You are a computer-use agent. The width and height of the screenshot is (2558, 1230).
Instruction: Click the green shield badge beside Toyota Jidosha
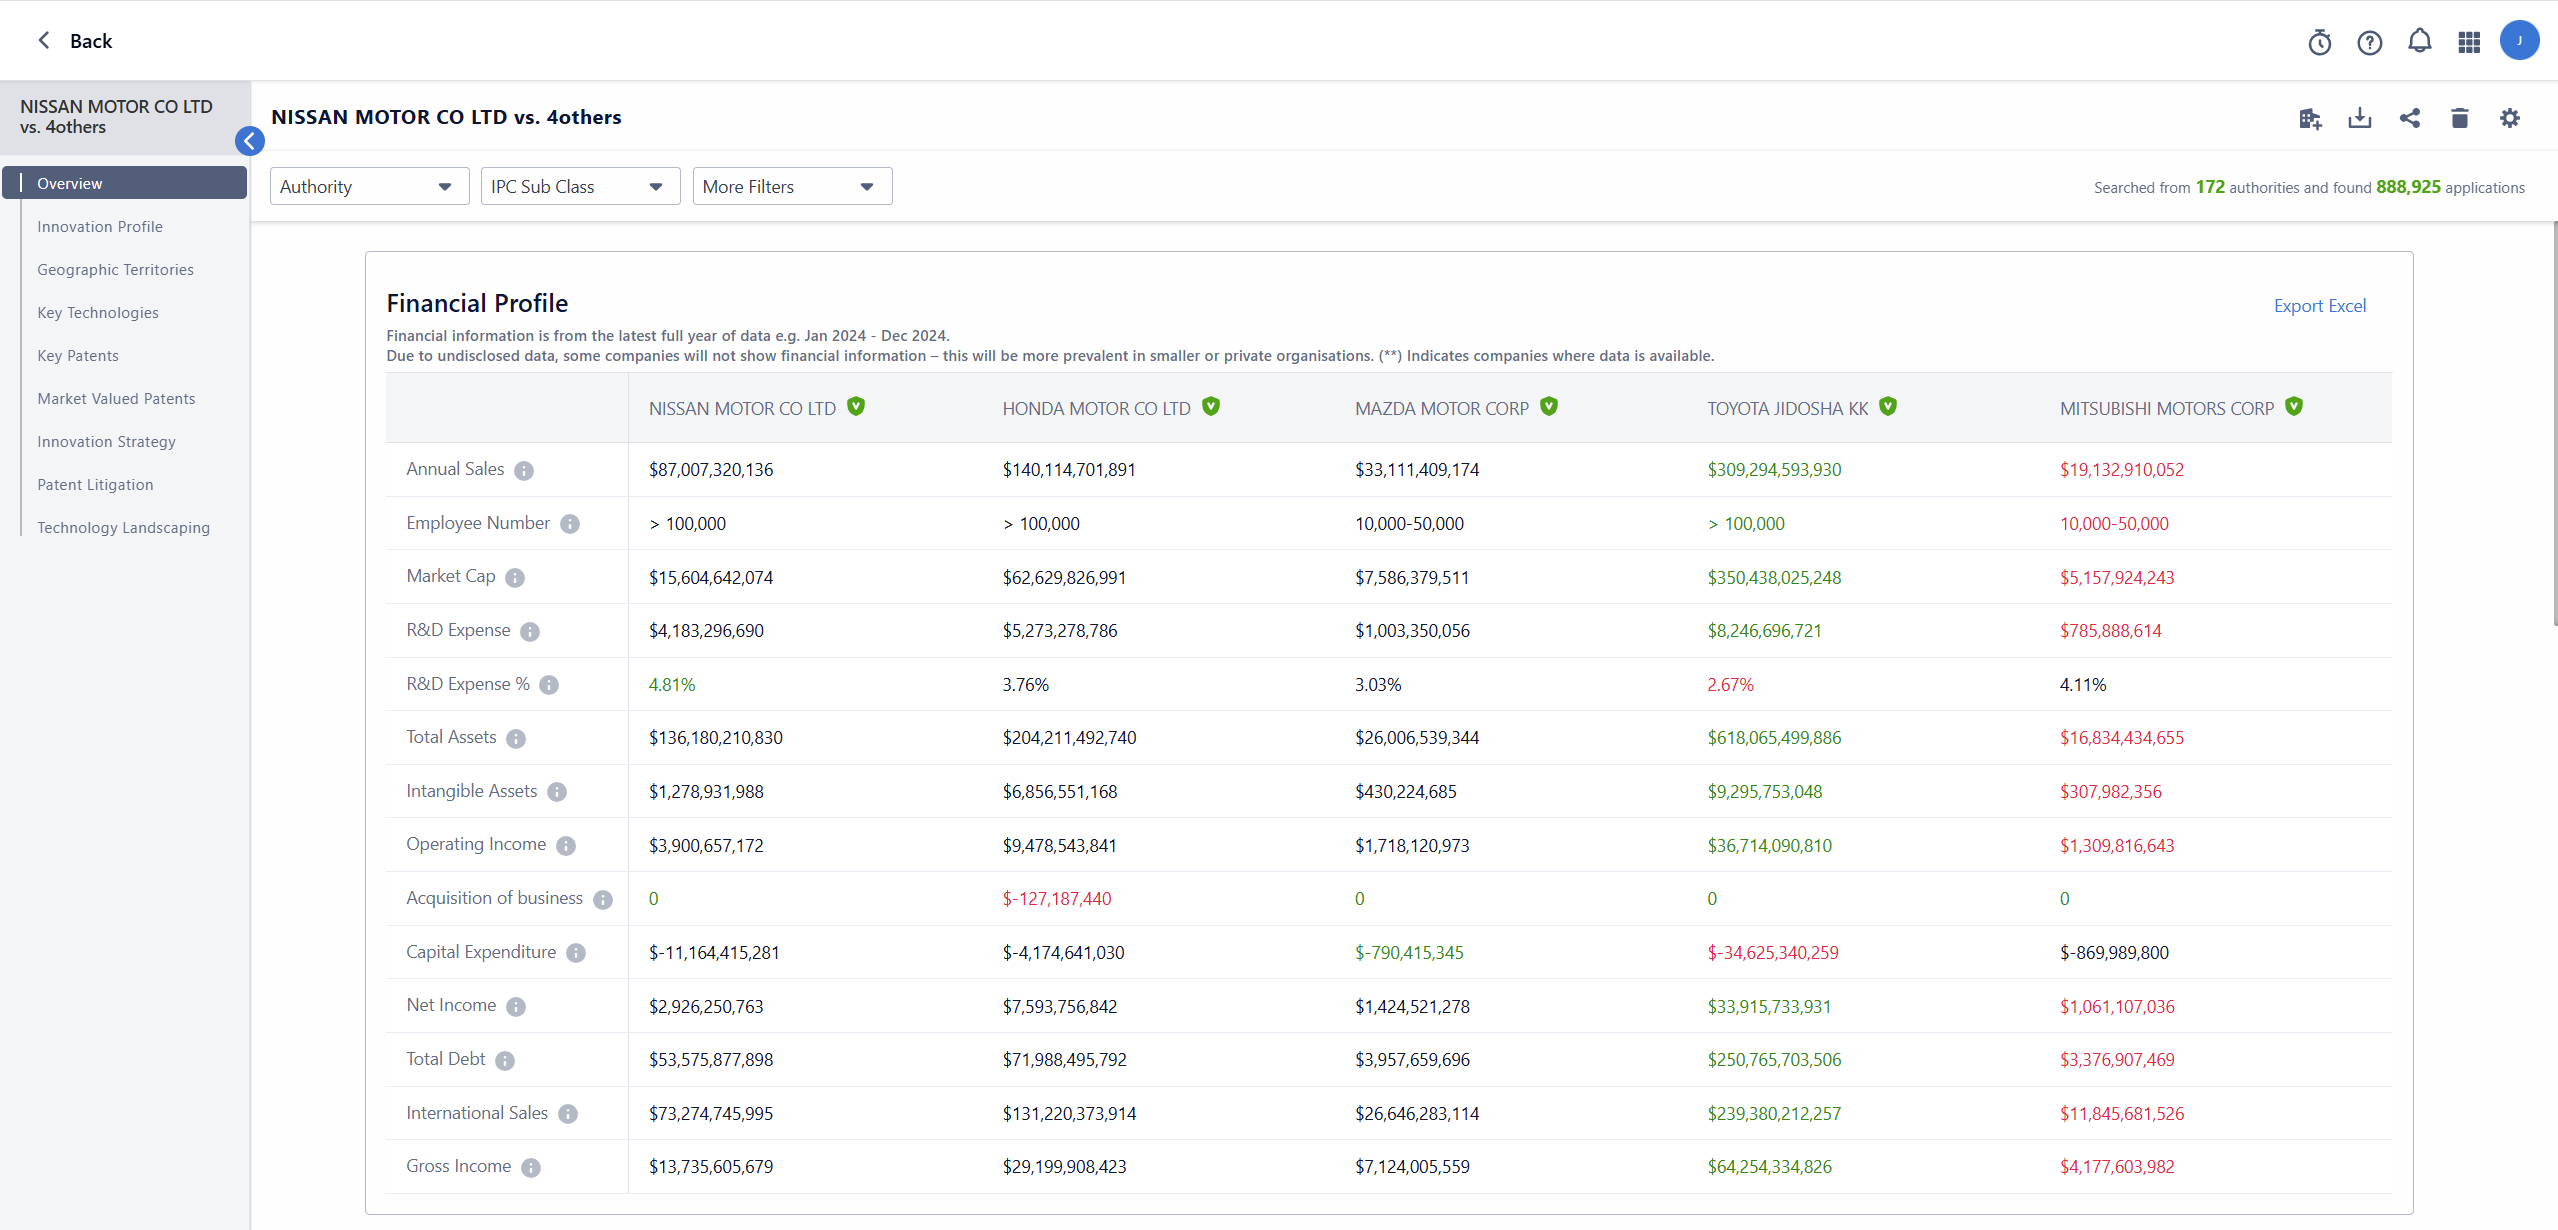(1888, 406)
